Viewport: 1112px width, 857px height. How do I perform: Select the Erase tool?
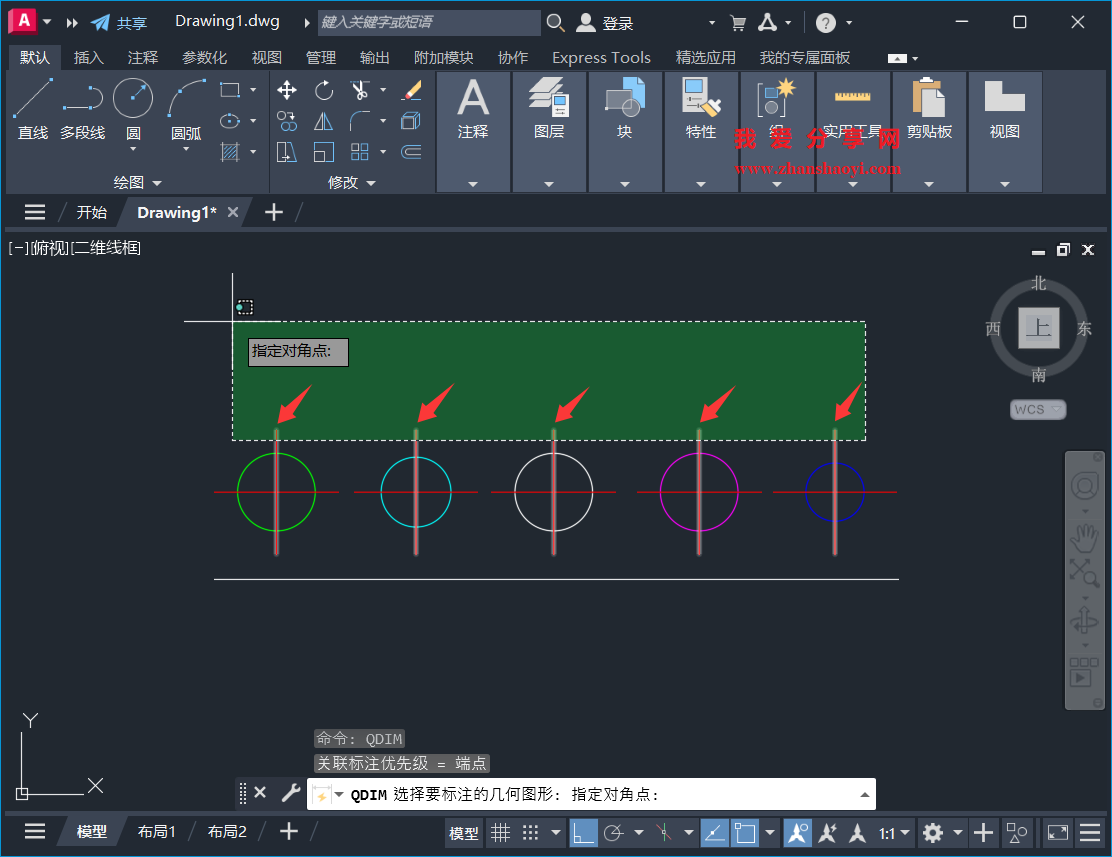coord(411,90)
